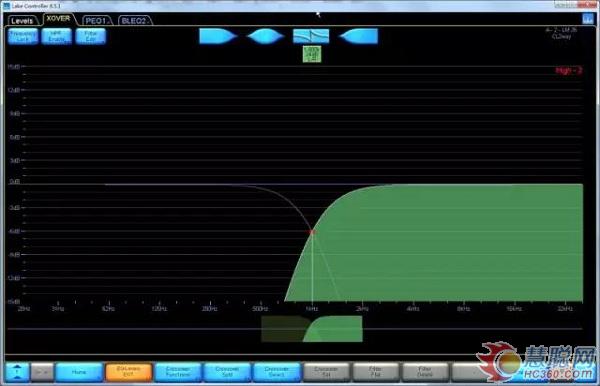Viewport: 600px width, 386px height.
Task: Select the band-pass filter shape icon
Action: [265, 36]
